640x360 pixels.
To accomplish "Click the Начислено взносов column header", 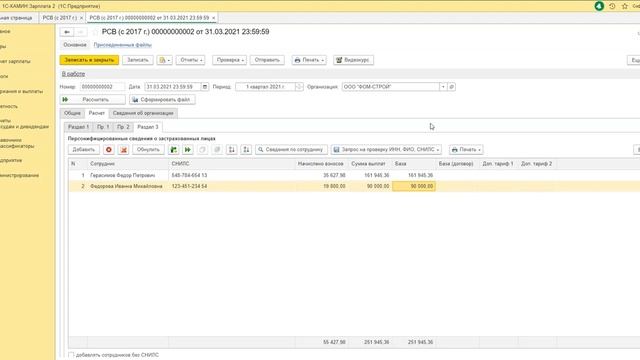I will 321,164.
